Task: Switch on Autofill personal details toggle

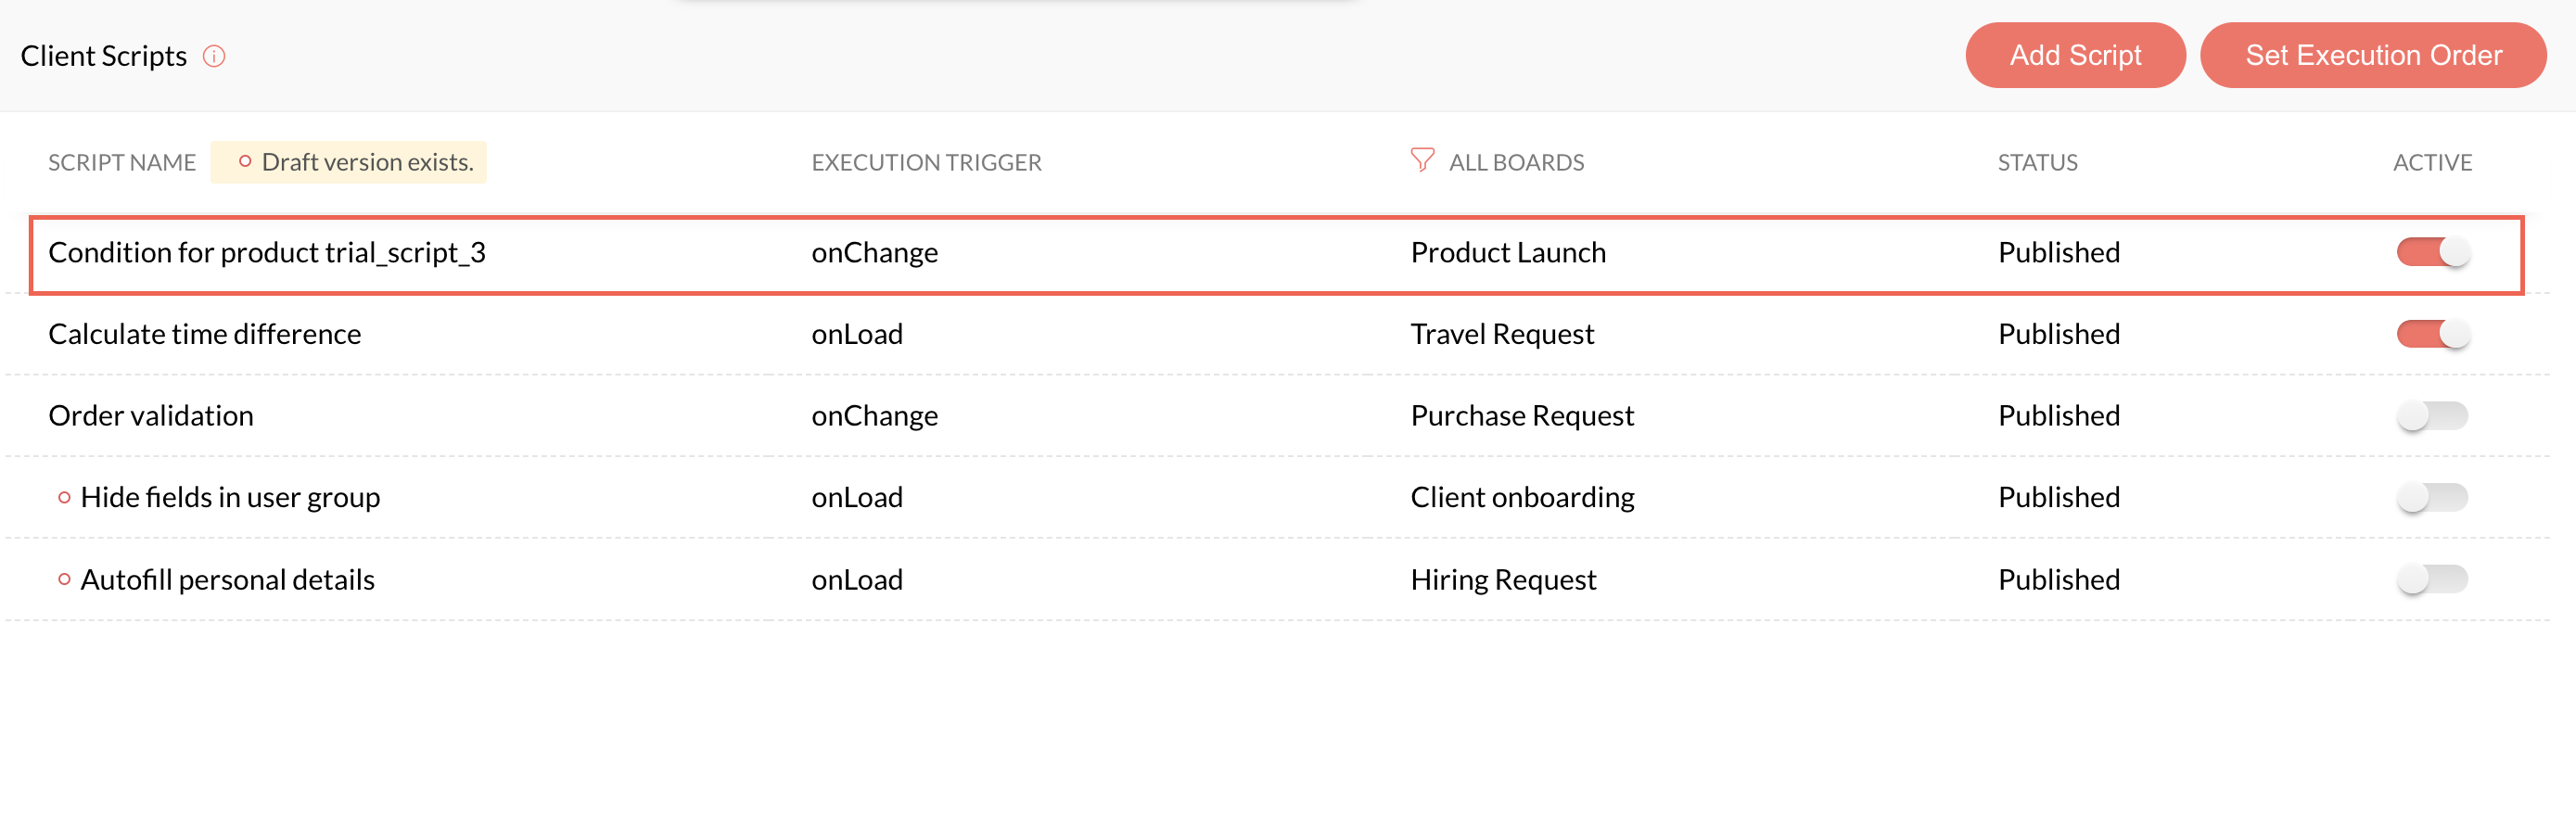Action: click(2432, 579)
